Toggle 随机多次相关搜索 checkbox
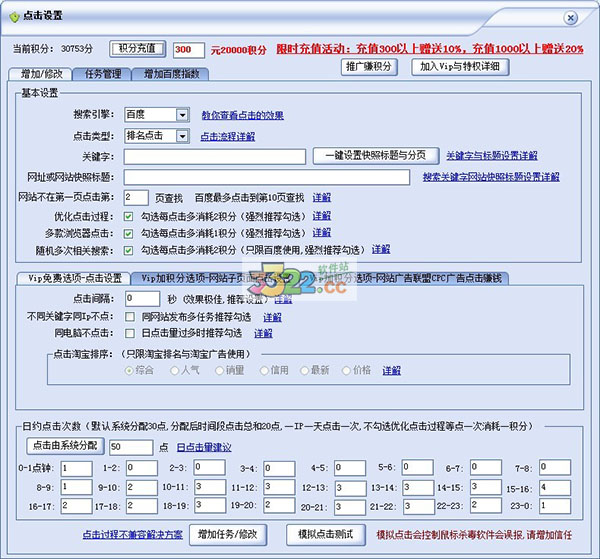The height and width of the screenshot is (559, 600). coord(129,251)
